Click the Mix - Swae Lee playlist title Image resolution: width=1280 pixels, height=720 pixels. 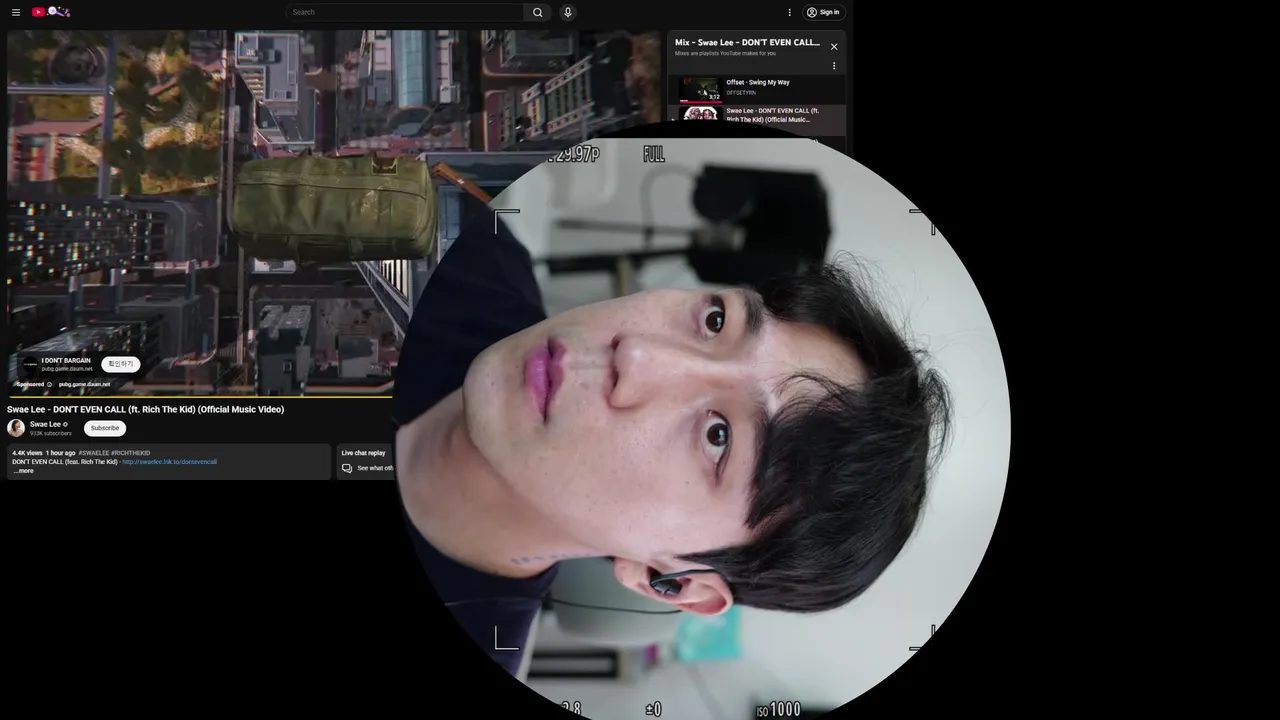(x=747, y=42)
